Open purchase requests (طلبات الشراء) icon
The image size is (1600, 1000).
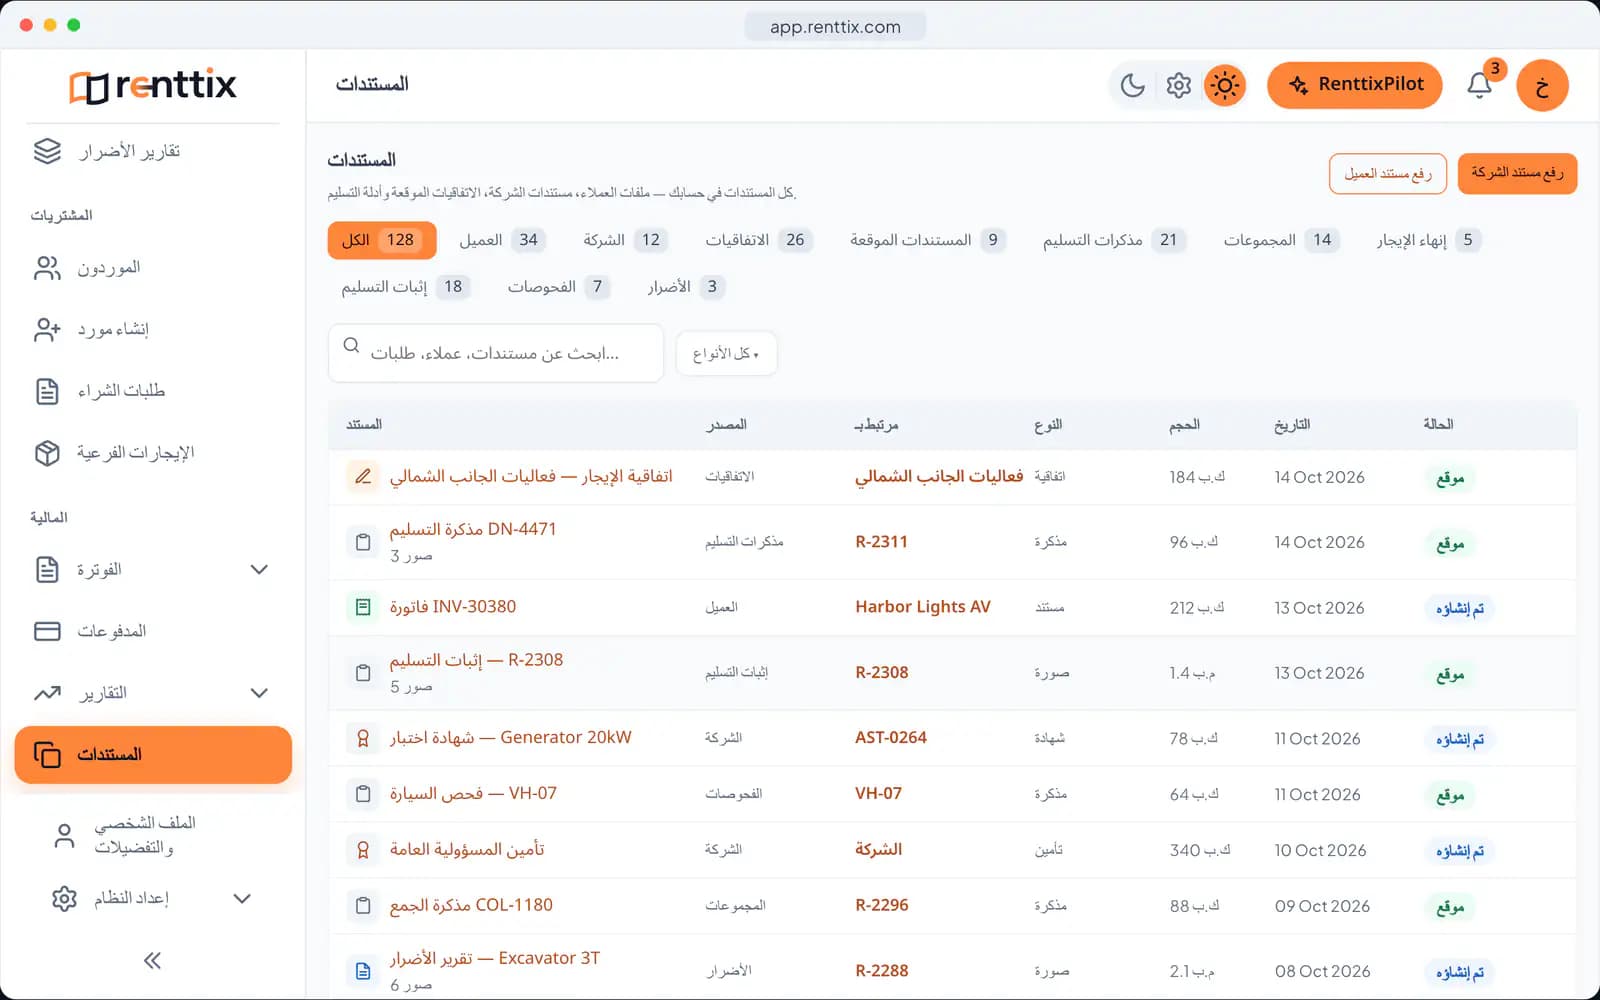tap(47, 391)
